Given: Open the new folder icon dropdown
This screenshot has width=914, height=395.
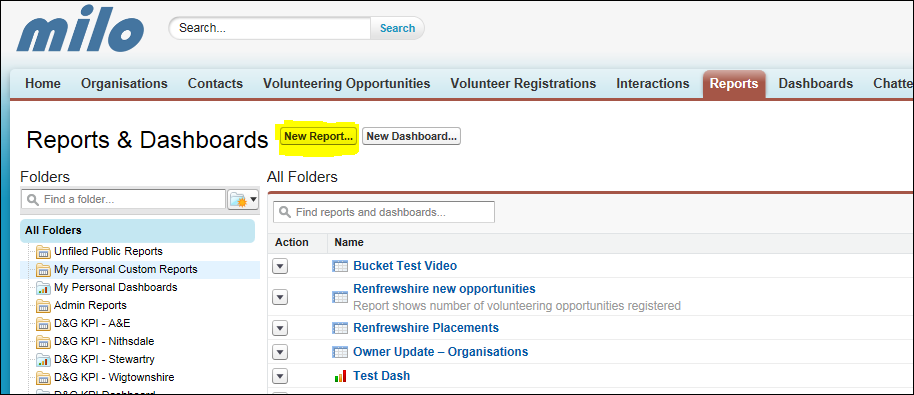Looking at the screenshot, I should click(x=243, y=200).
